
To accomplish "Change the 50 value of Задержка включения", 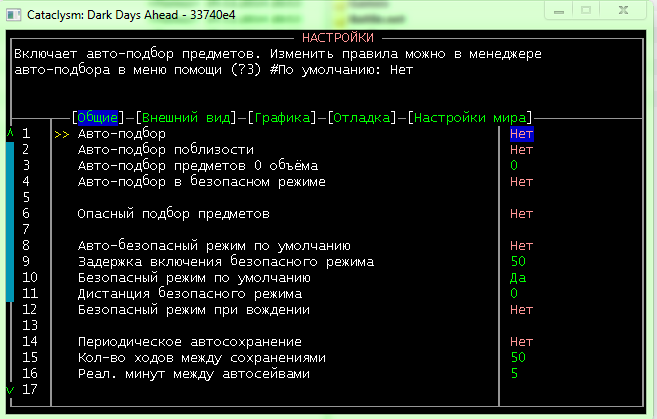I will click(x=518, y=261).
